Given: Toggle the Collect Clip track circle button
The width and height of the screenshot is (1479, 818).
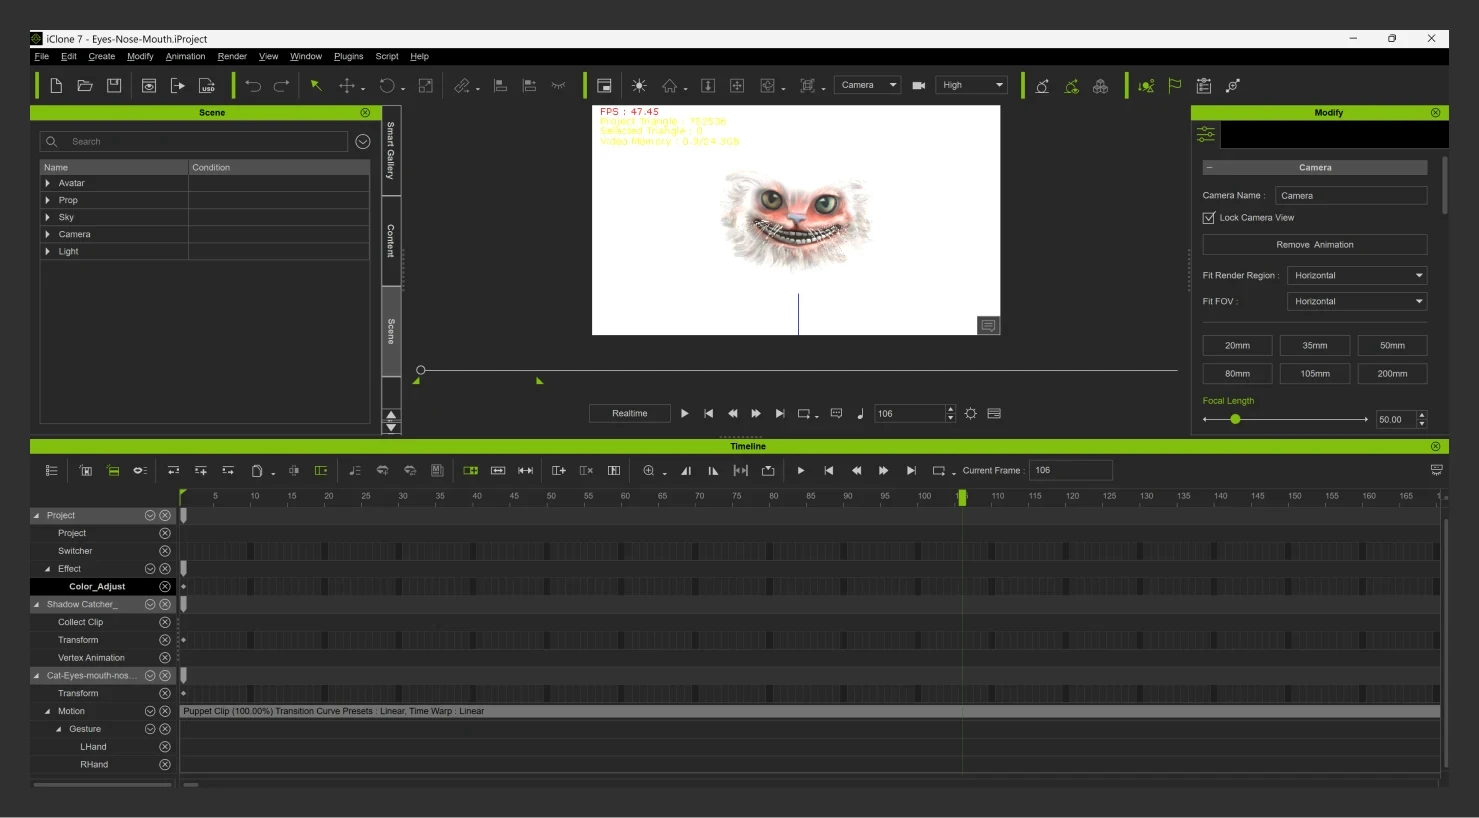Looking at the screenshot, I should point(165,622).
